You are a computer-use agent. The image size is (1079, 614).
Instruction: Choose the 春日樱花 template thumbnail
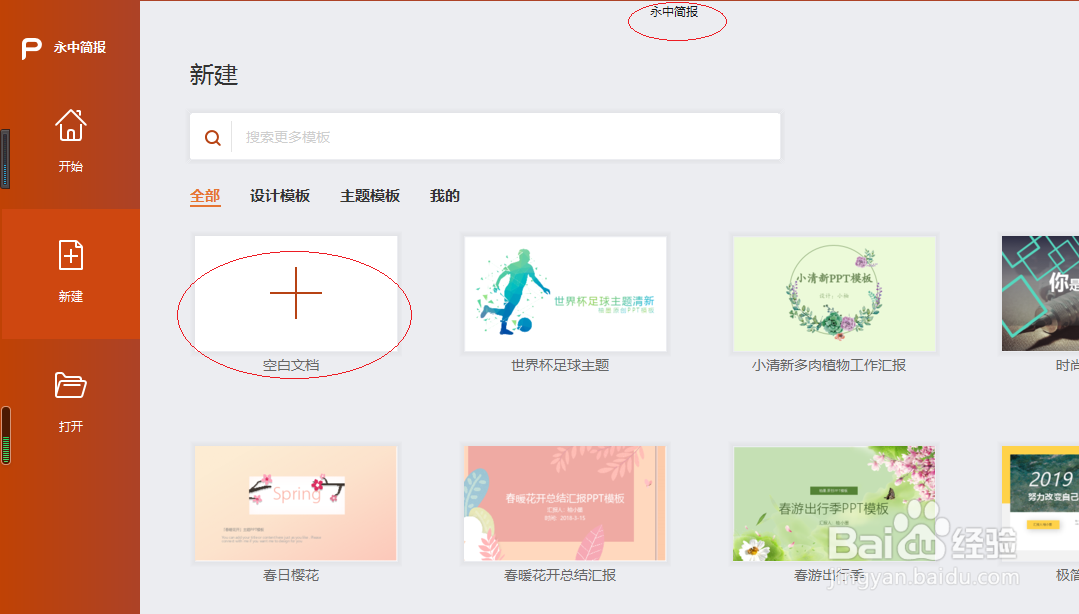(296, 503)
